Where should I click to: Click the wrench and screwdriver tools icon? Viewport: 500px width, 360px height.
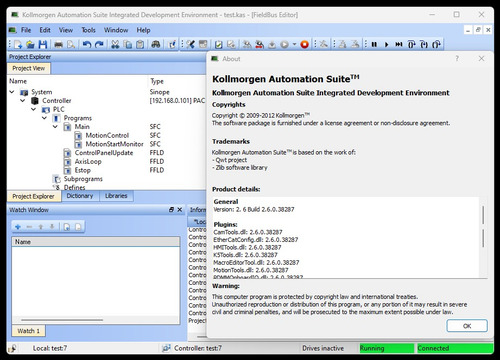(190, 44)
